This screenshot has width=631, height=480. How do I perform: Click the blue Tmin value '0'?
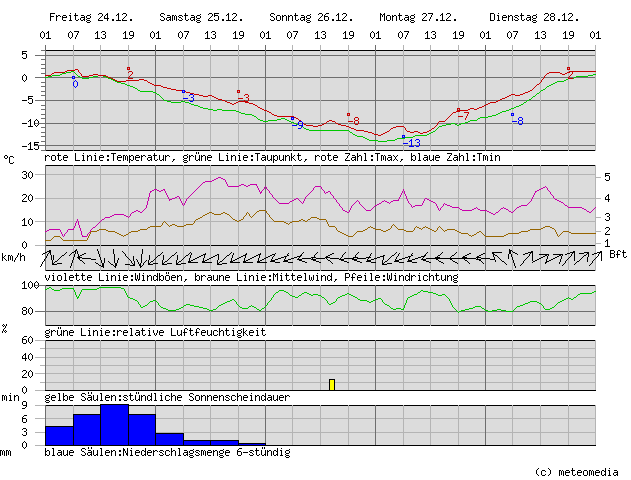point(75,84)
